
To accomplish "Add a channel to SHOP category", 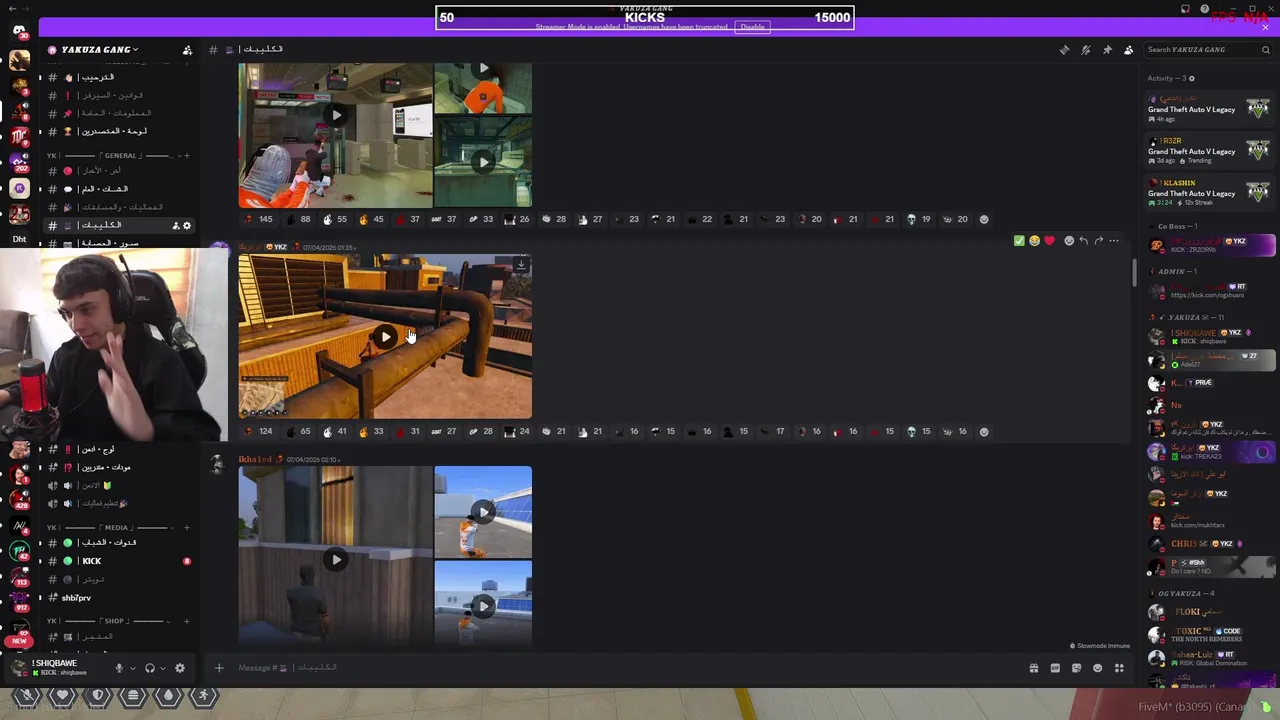I will pos(187,621).
